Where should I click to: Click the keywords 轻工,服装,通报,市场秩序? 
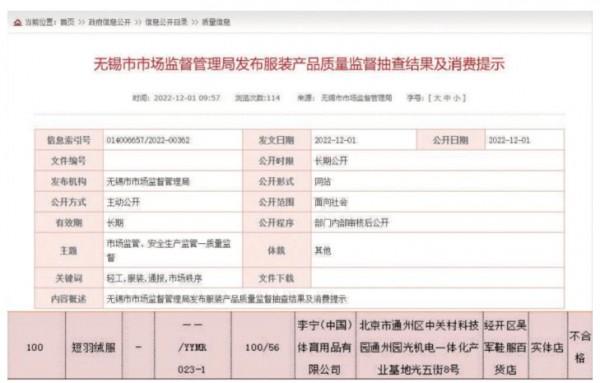(x=154, y=278)
